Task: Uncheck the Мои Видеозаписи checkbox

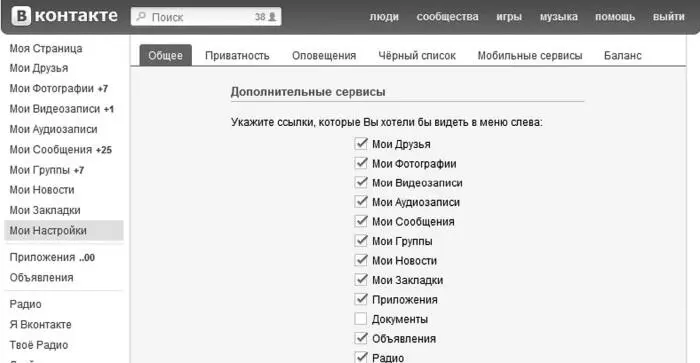Action: tap(361, 183)
